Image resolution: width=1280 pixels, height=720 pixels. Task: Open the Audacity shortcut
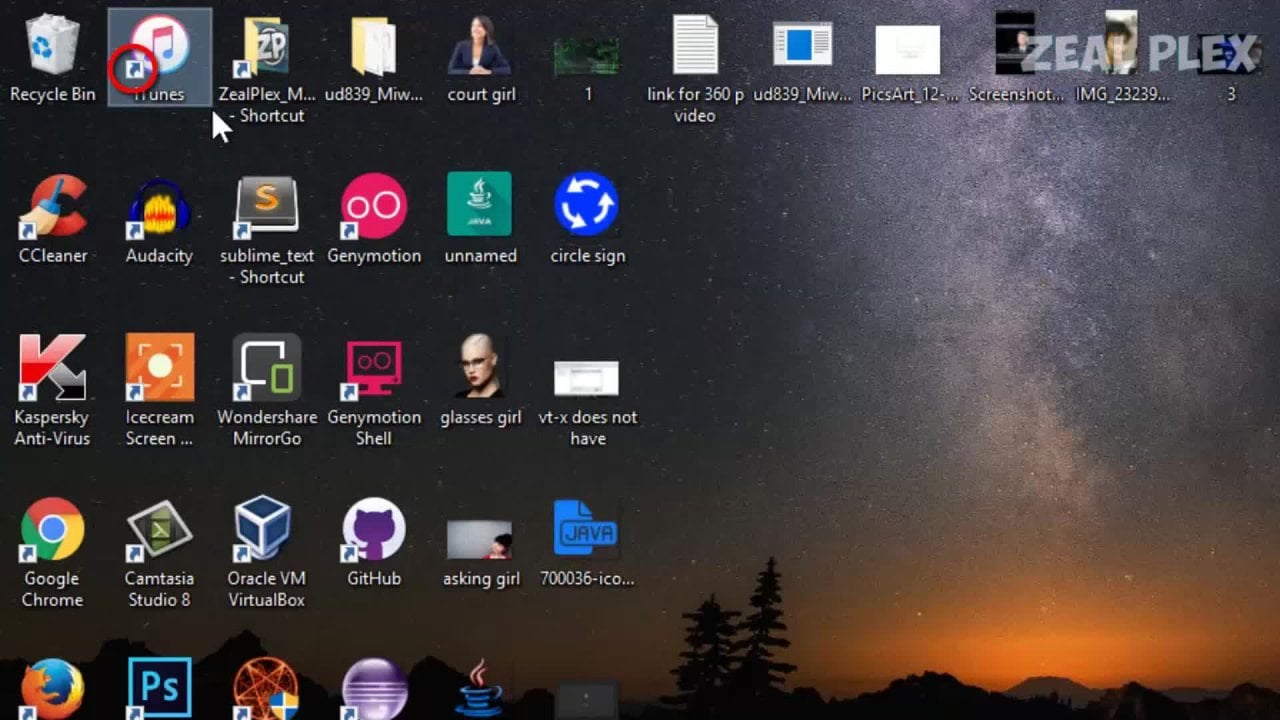[159, 208]
